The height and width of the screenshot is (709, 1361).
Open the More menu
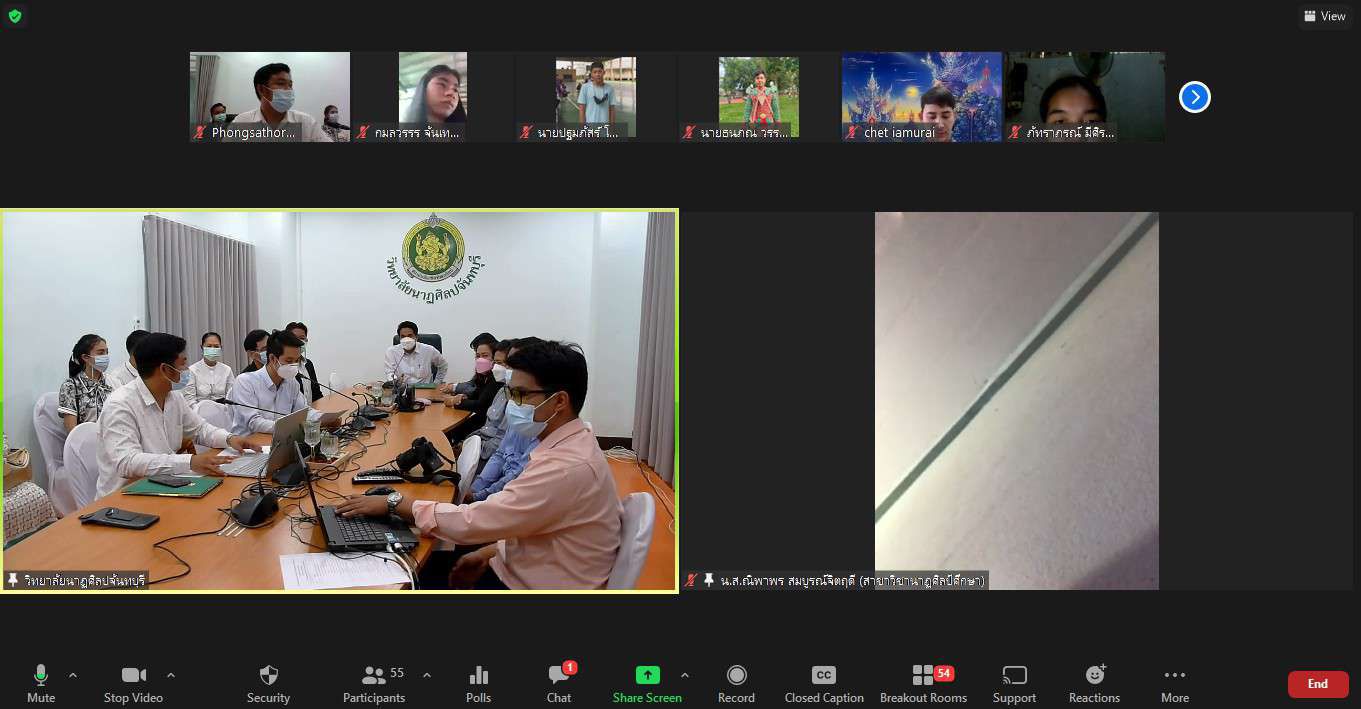point(1175,683)
